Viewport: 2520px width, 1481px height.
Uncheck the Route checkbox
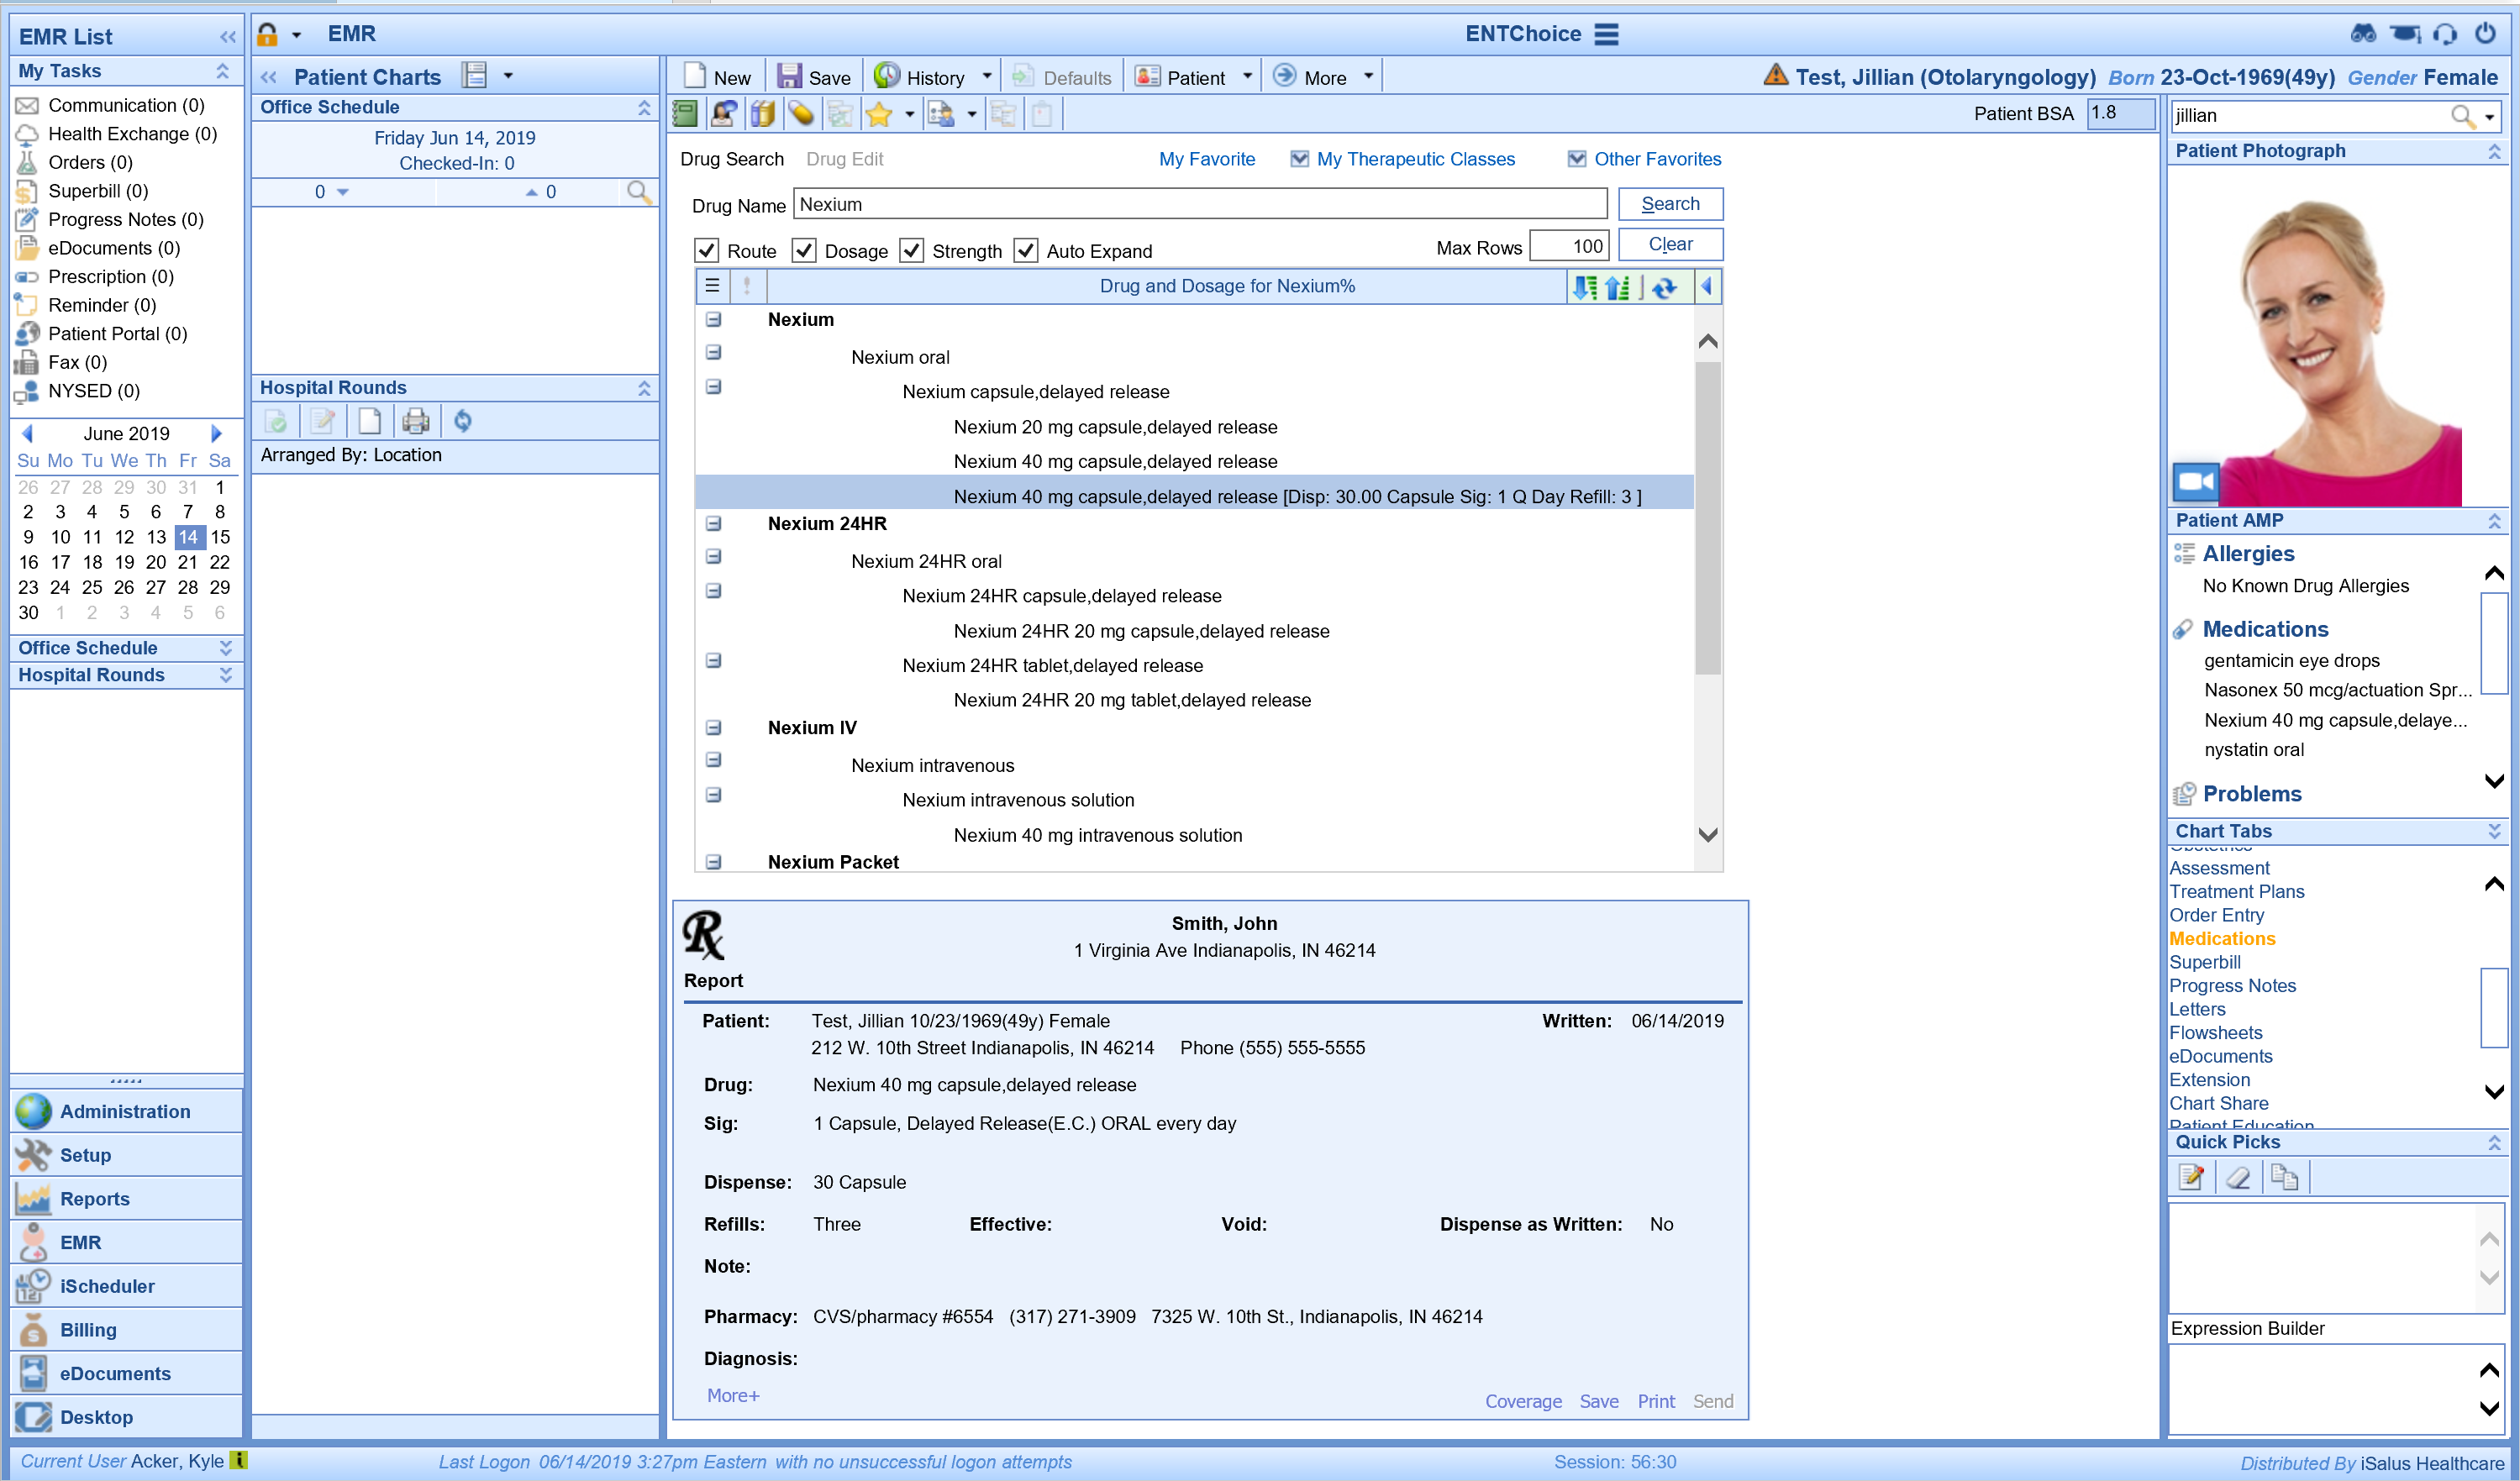pos(707,250)
